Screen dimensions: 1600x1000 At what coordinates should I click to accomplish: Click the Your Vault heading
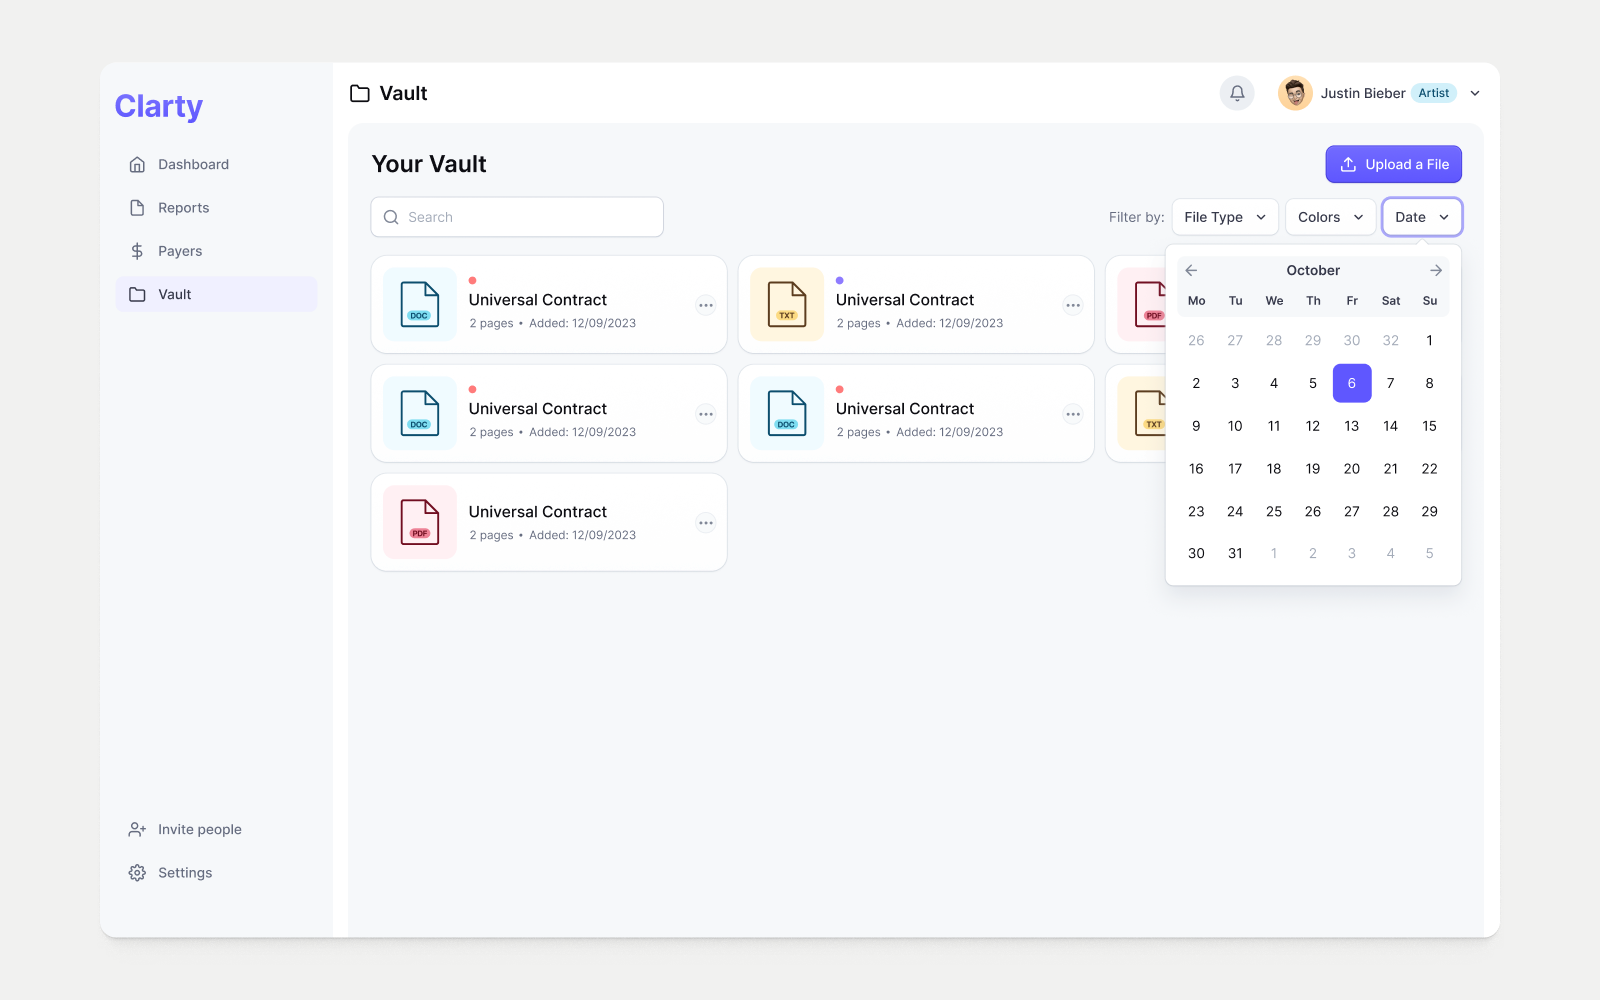(x=429, y=164)
